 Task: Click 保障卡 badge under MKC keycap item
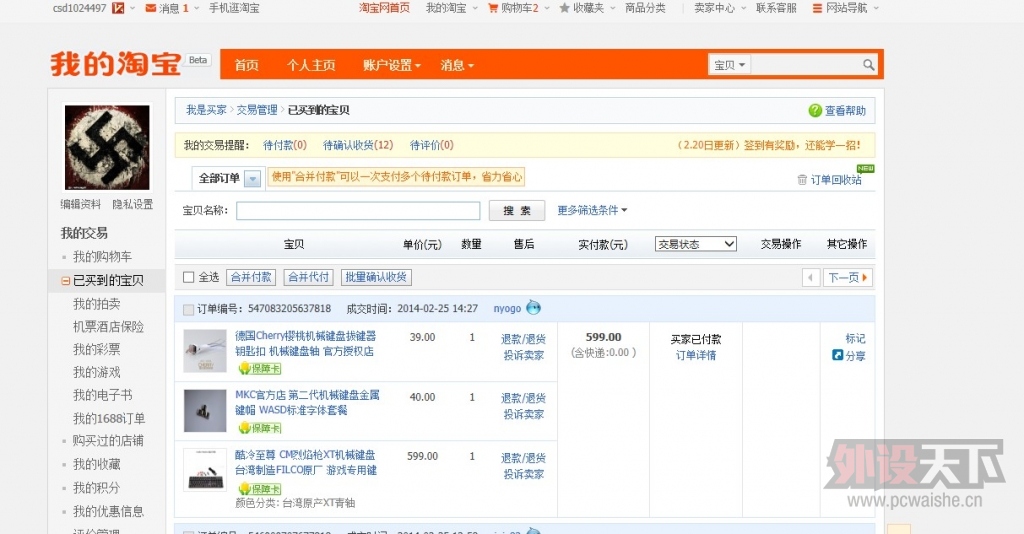click(x=260, y=428)
